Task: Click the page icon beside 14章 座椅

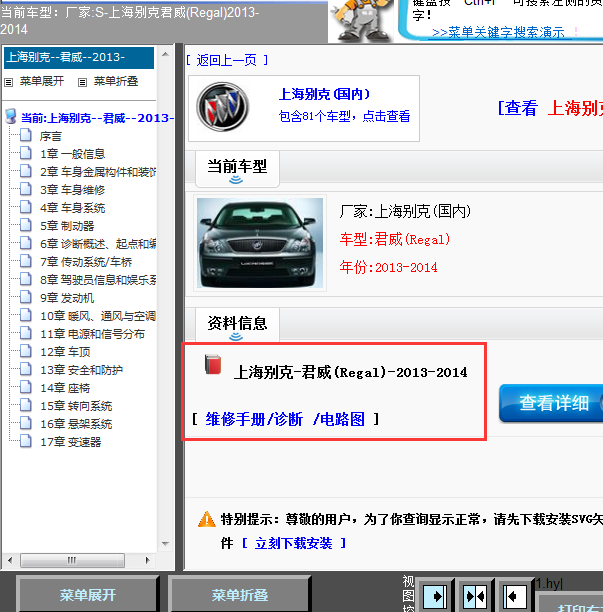Action: (x=26, y=388)
